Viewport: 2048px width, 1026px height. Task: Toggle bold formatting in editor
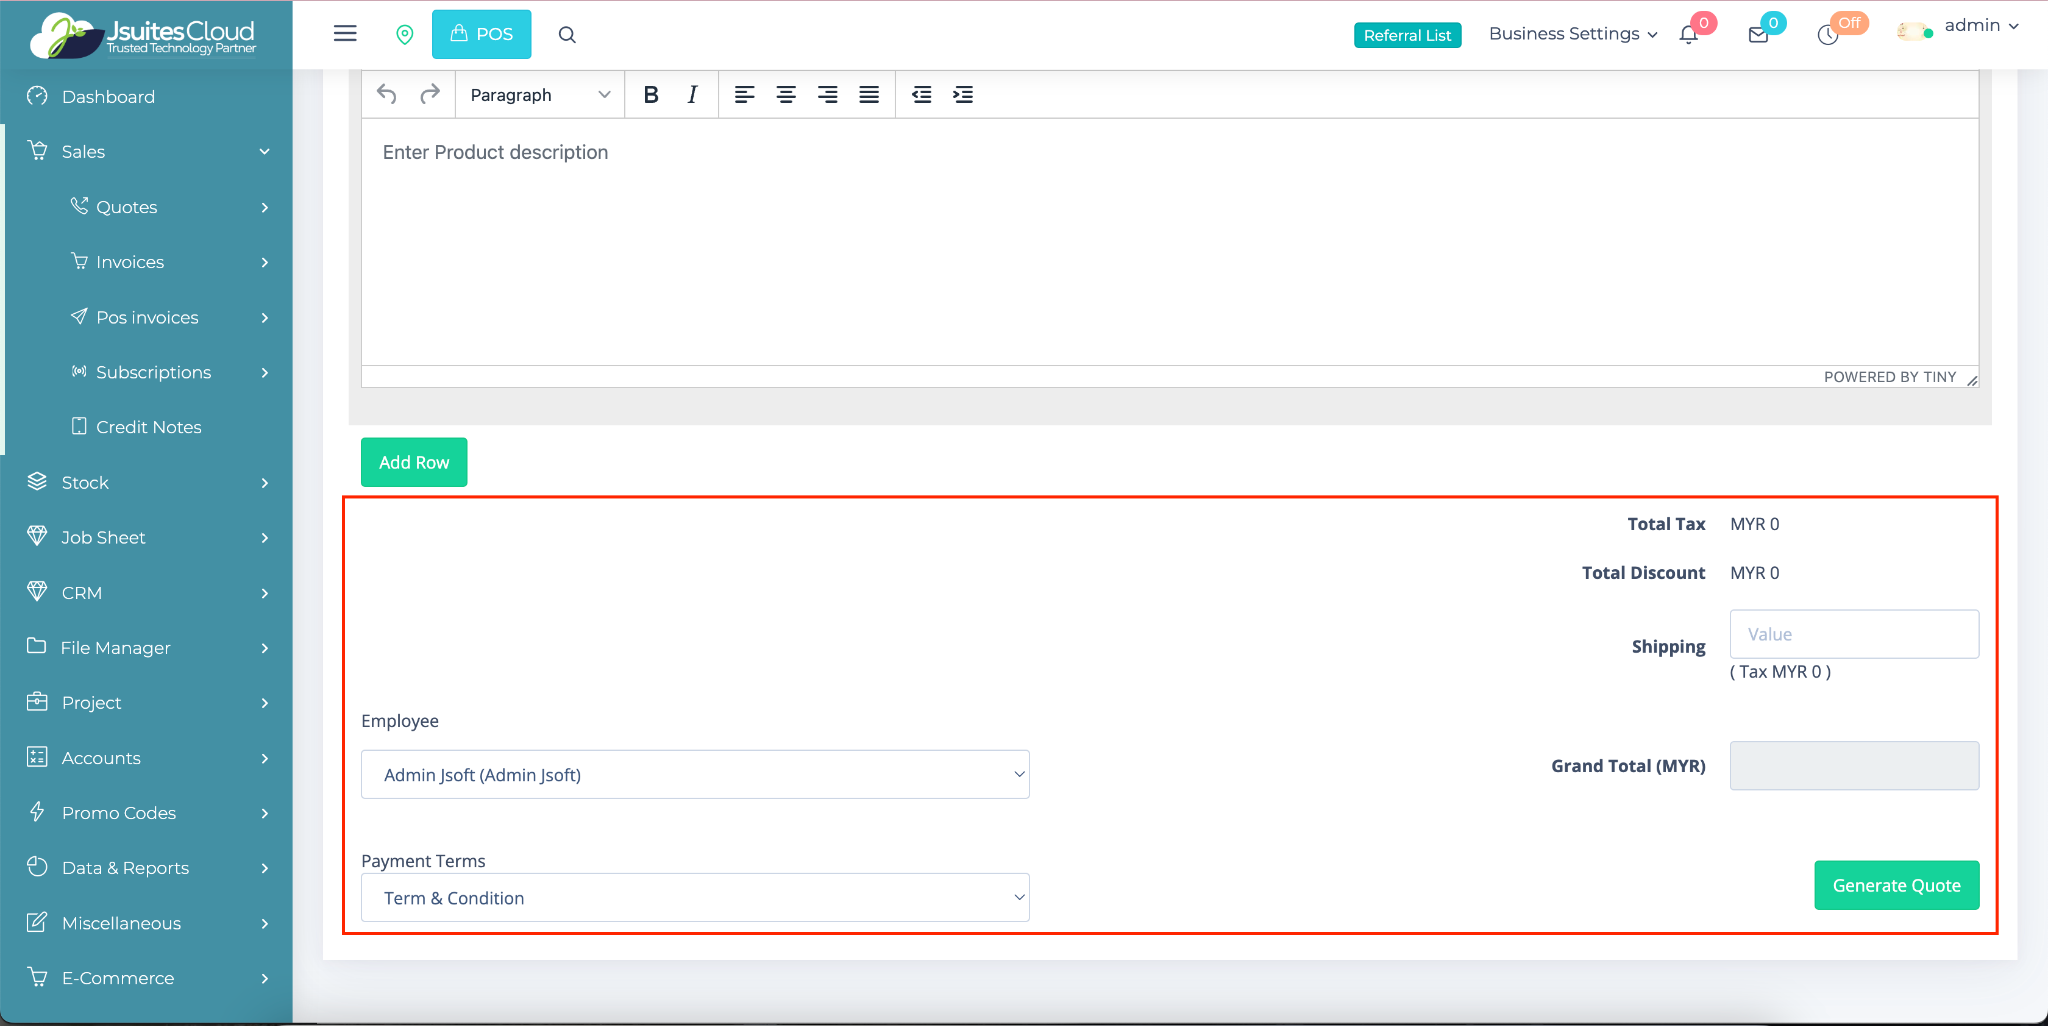point(651,95)
